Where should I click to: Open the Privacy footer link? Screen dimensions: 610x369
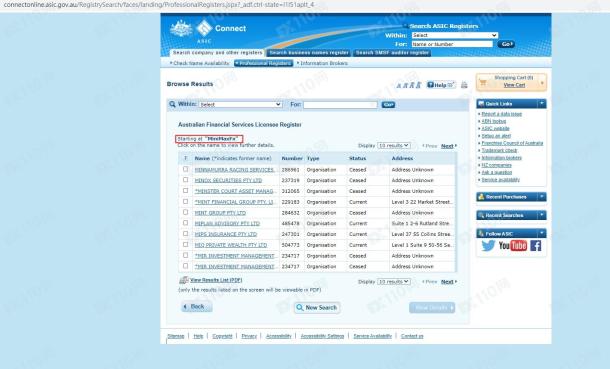pyautogui.click(x=249, y=336)
